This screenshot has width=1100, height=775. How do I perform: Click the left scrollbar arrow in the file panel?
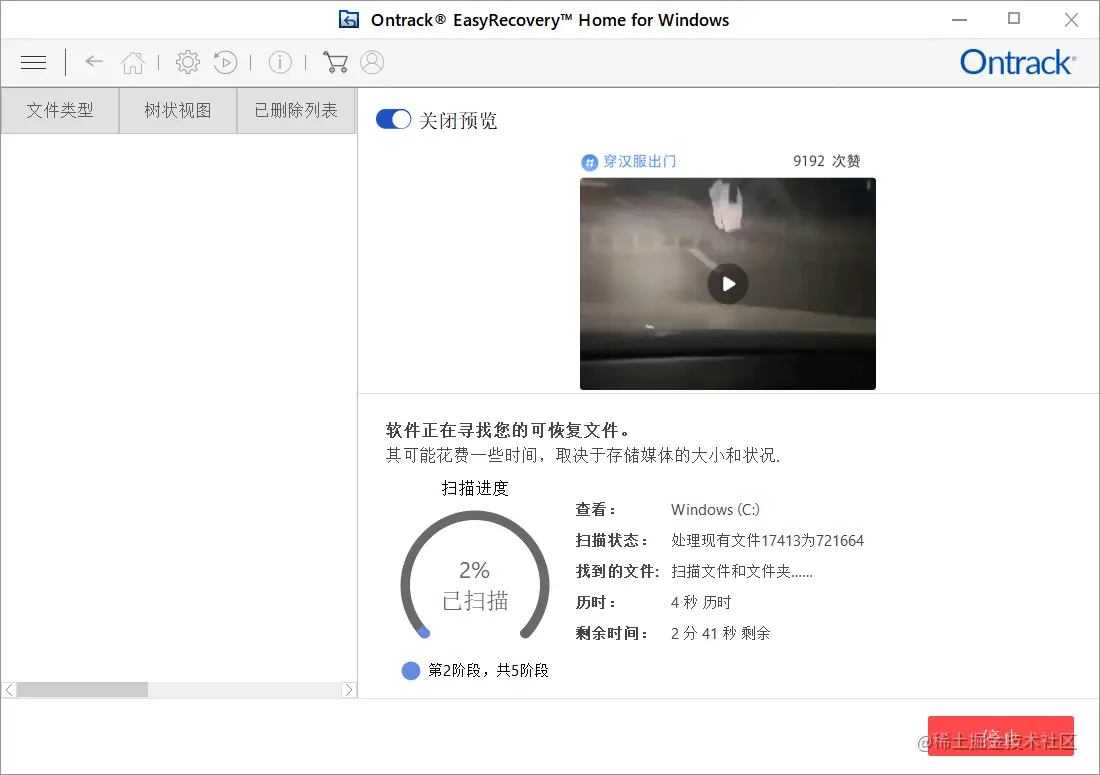coord(9,690)
